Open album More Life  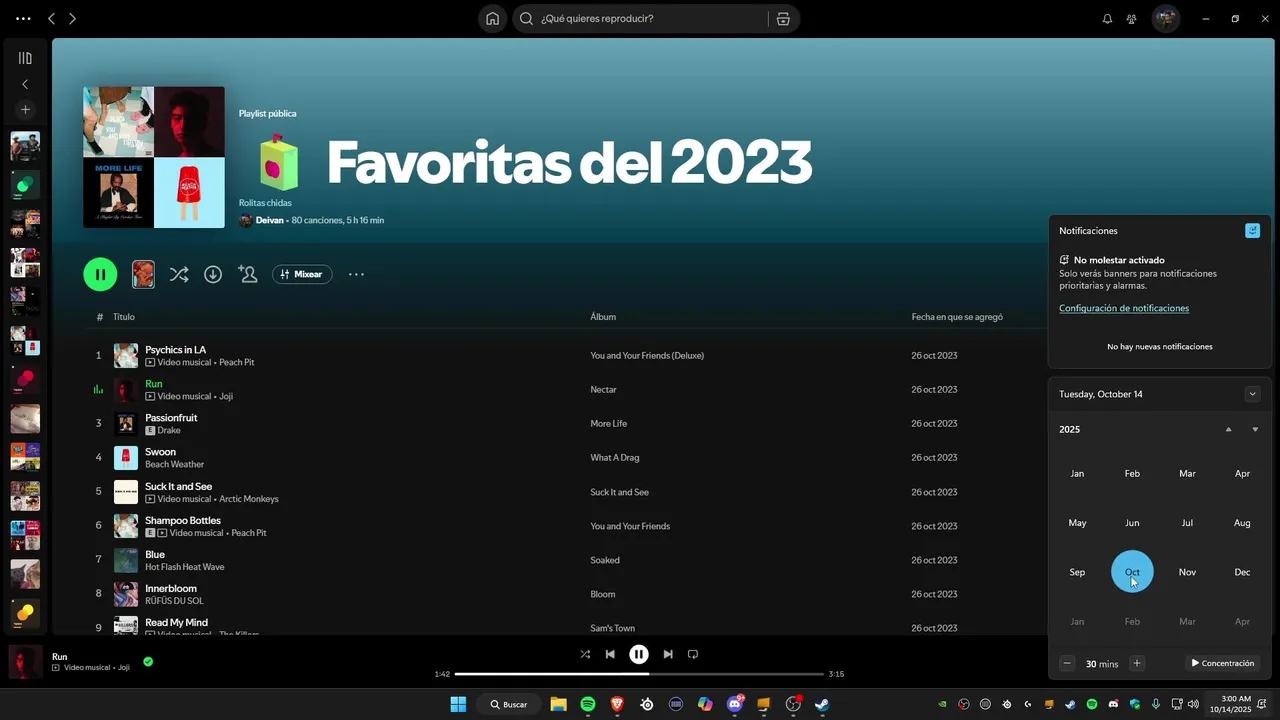pyautogui.click(x=608, y=424)
